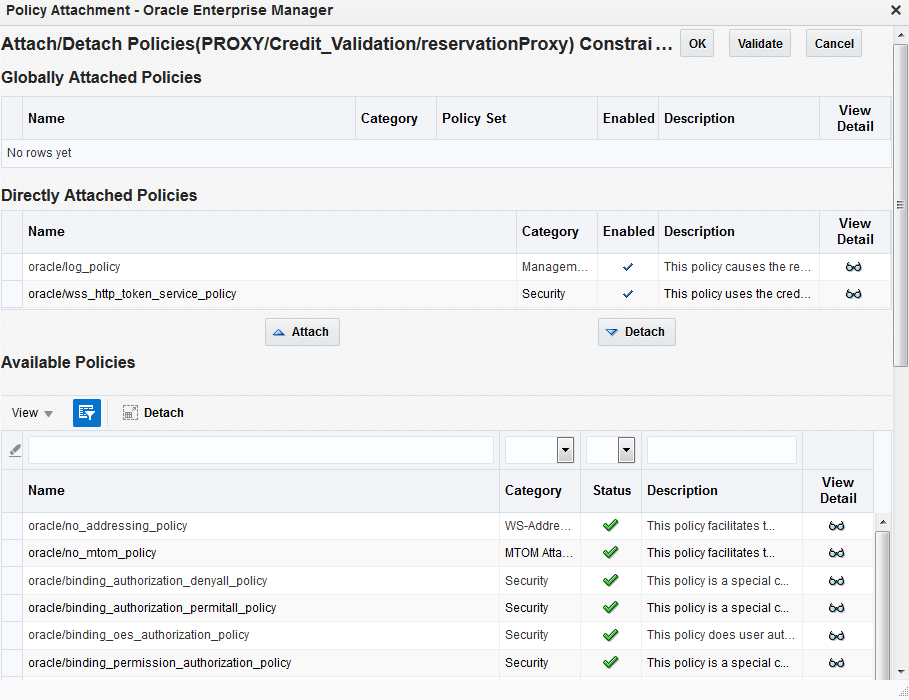Click status check for binding_authorization_permitall_policy

[610, 608]
